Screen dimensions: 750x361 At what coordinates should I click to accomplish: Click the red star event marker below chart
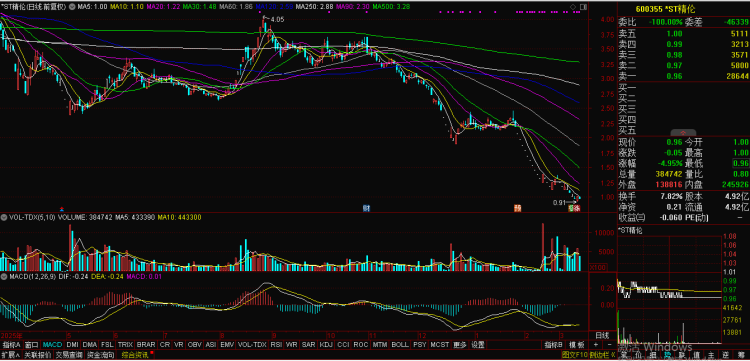pos(61,208)
